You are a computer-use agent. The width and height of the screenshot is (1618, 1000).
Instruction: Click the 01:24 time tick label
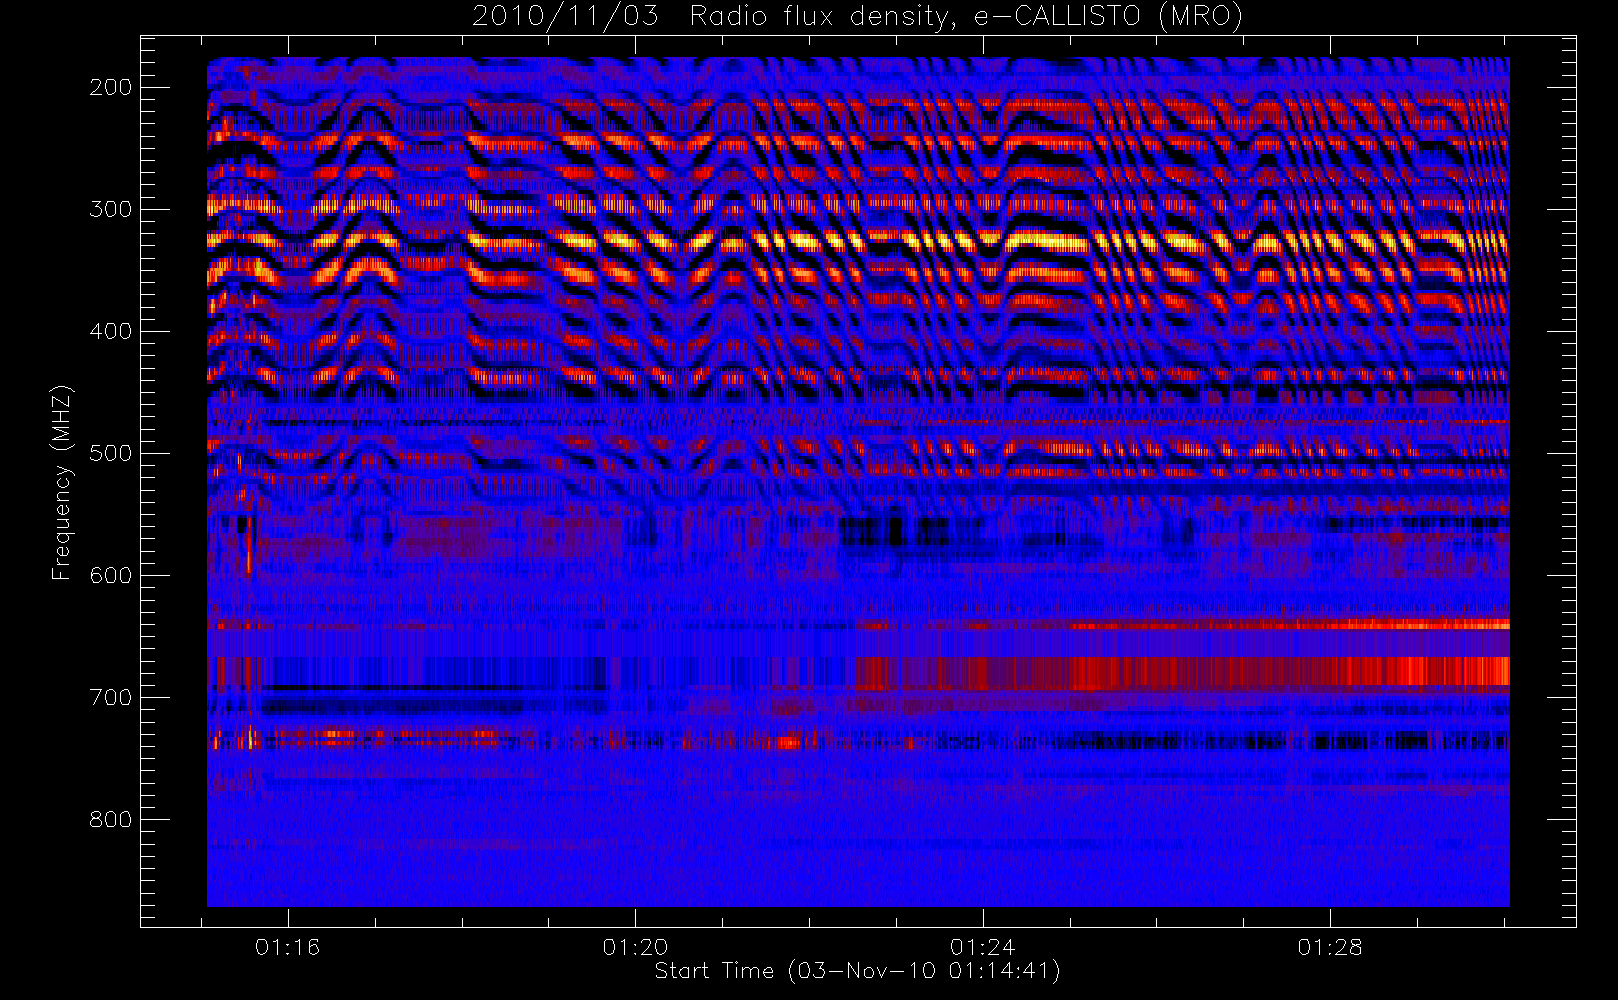coord(983,947)
